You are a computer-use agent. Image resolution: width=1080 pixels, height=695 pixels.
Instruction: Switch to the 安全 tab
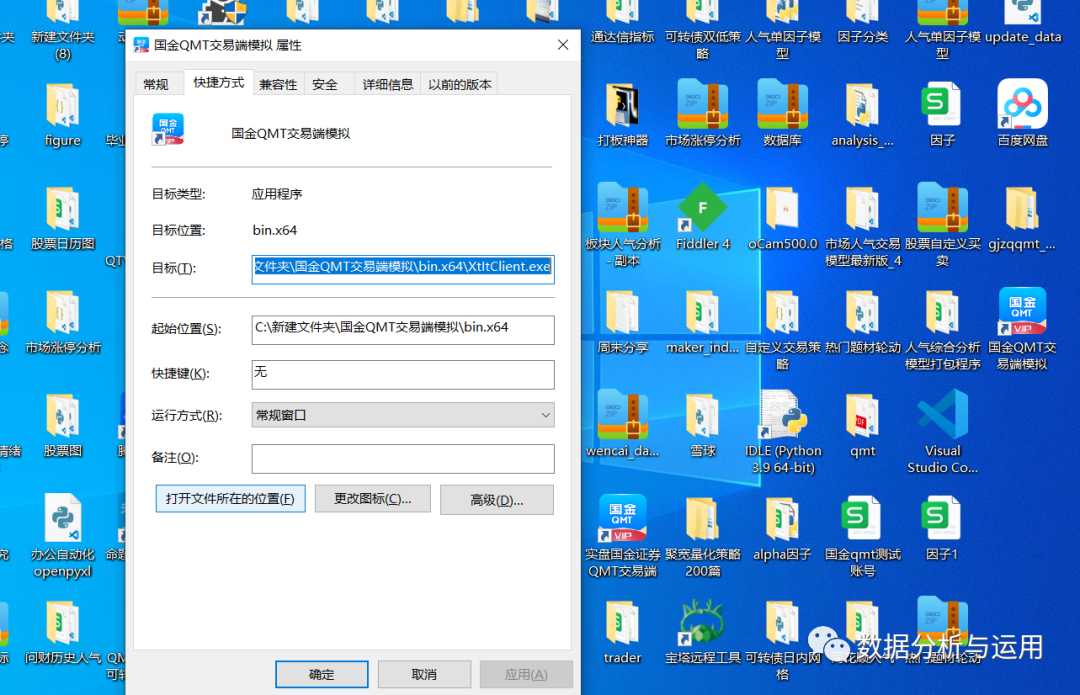(x=325, y=84)
